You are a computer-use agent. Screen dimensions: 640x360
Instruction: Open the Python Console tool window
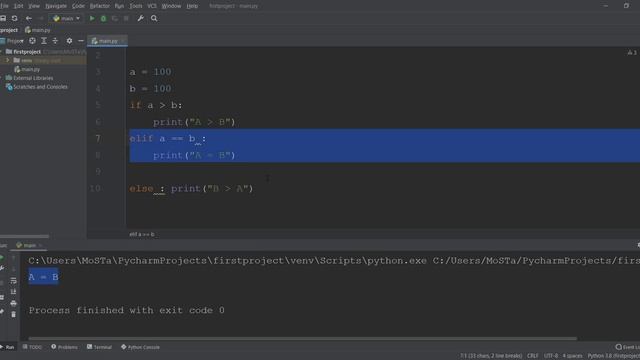140,347
